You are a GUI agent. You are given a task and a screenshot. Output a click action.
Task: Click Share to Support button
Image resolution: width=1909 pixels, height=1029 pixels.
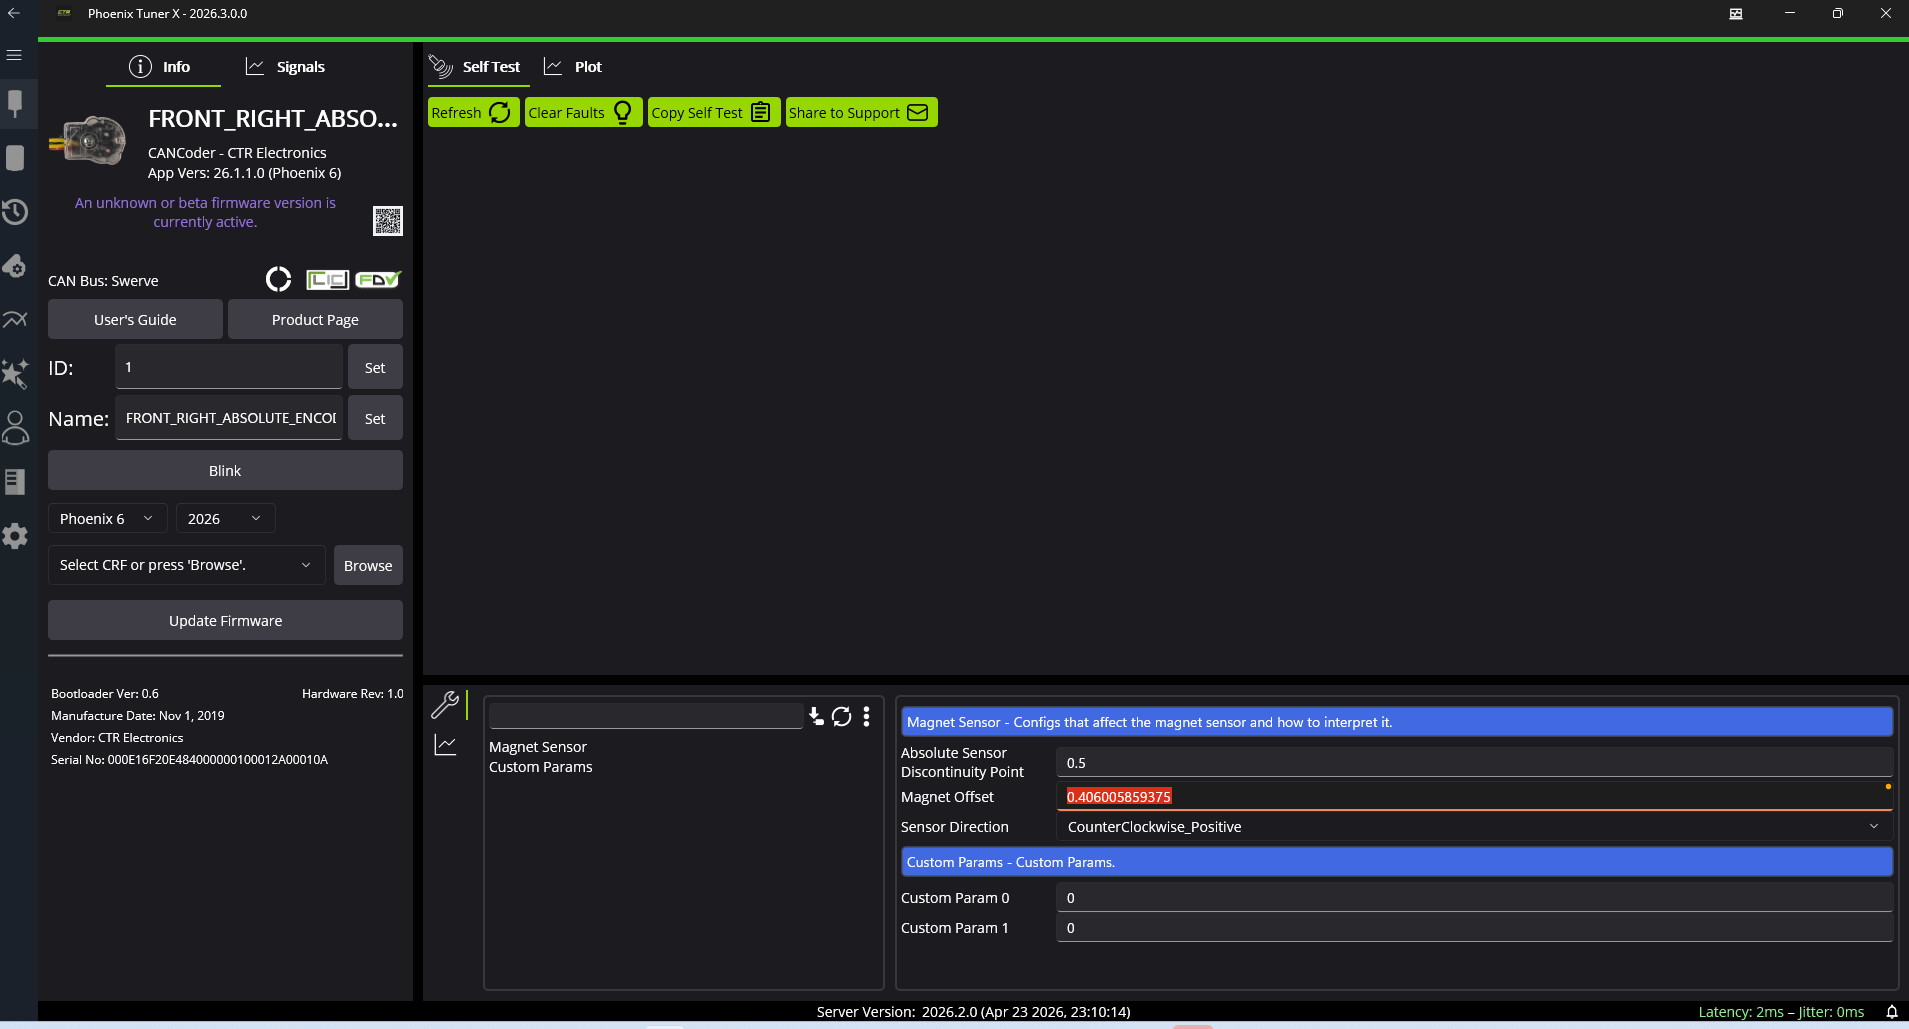coord(860,112)
